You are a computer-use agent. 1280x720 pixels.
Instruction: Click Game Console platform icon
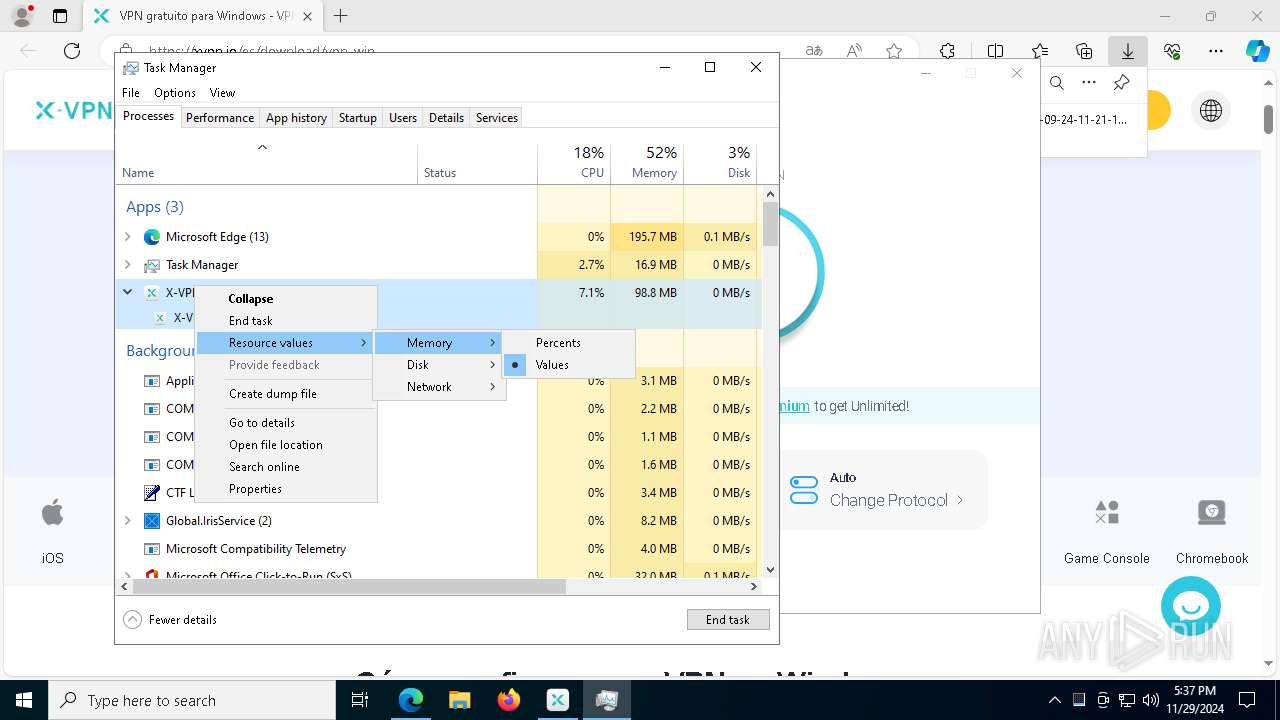(x=1107, y=514)
